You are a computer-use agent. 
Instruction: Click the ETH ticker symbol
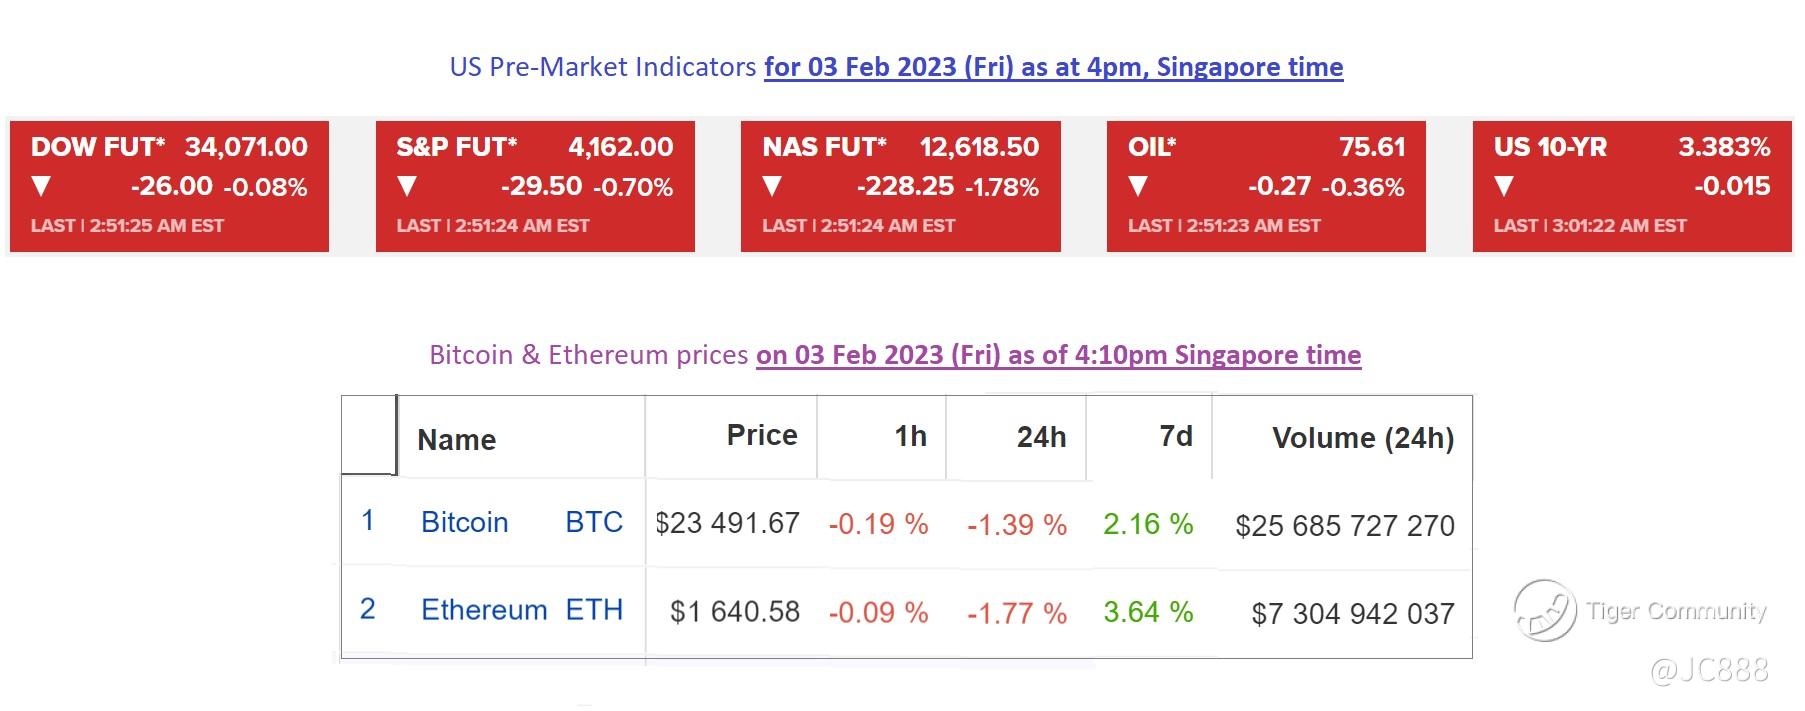pos(594,610)
